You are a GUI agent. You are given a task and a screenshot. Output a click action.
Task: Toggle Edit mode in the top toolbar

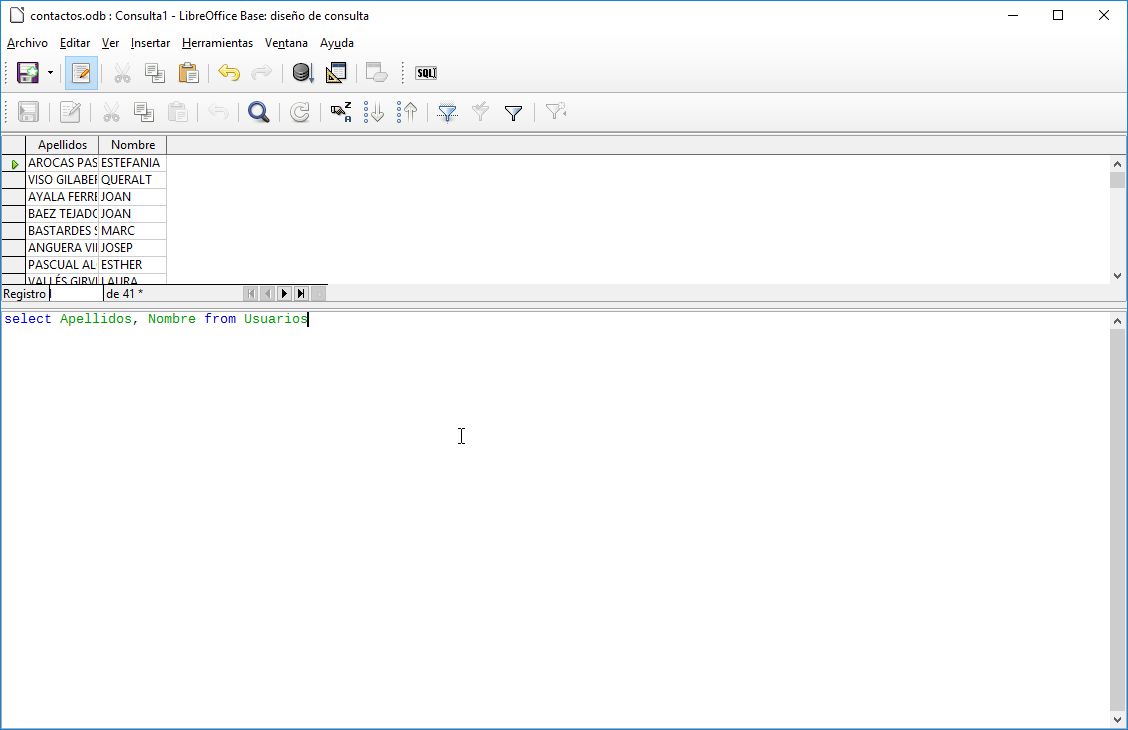point(81,72)
